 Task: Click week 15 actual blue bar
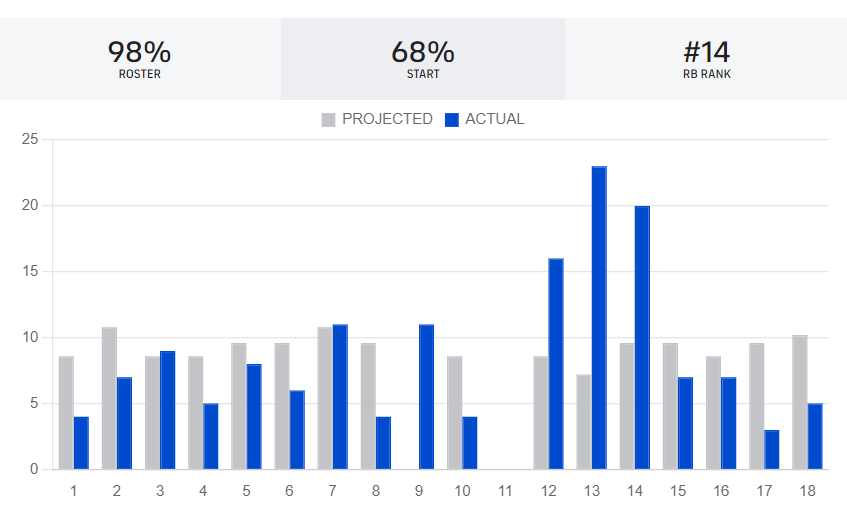pos(685,423)
